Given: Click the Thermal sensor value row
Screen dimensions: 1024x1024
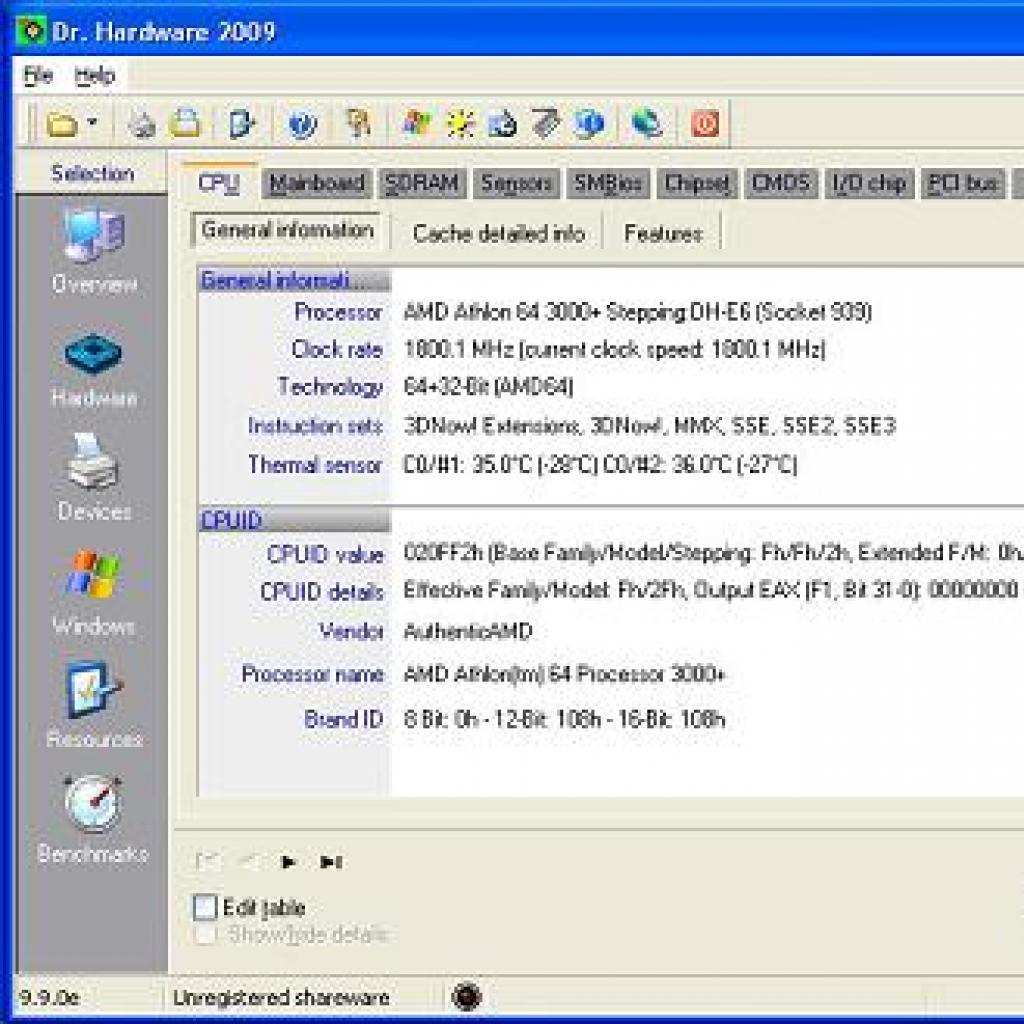Looking at the screenshot, I should (x=600, y=464).
